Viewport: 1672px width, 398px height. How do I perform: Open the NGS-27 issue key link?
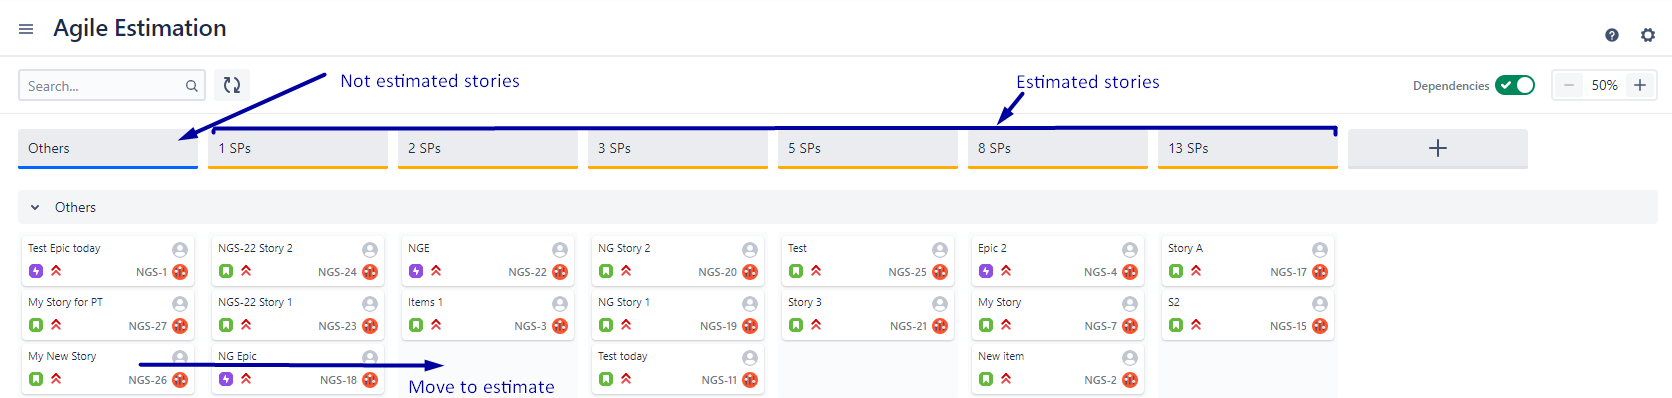tap(147, 326)
